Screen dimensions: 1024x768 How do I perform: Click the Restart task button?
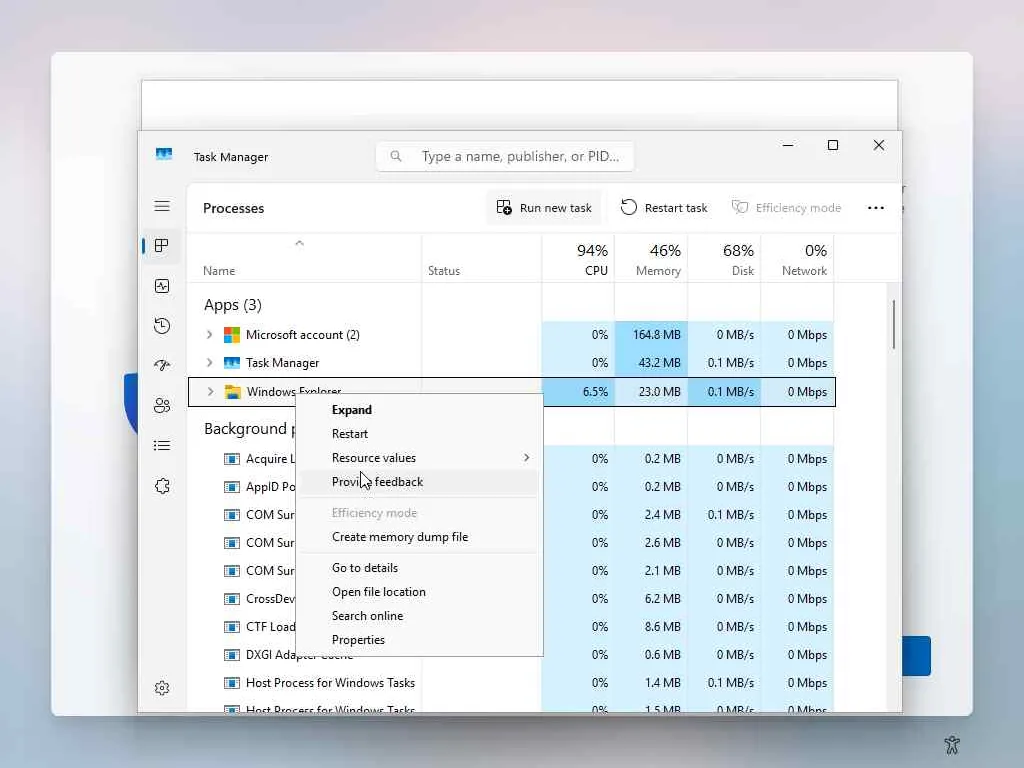coord(664,208)
